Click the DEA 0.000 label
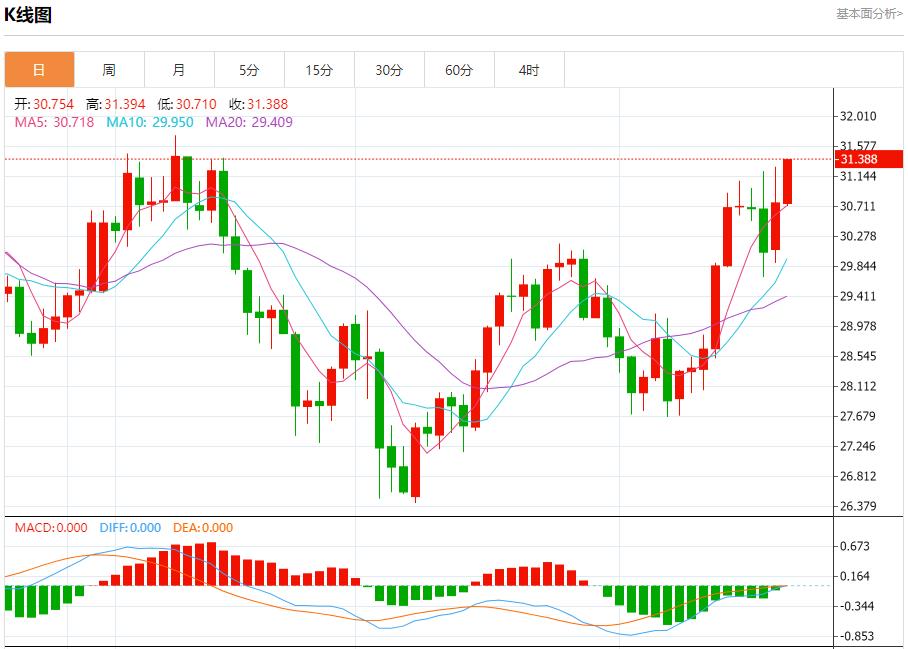The height and width of the screenshot is (649, 908). pos(203,528)
